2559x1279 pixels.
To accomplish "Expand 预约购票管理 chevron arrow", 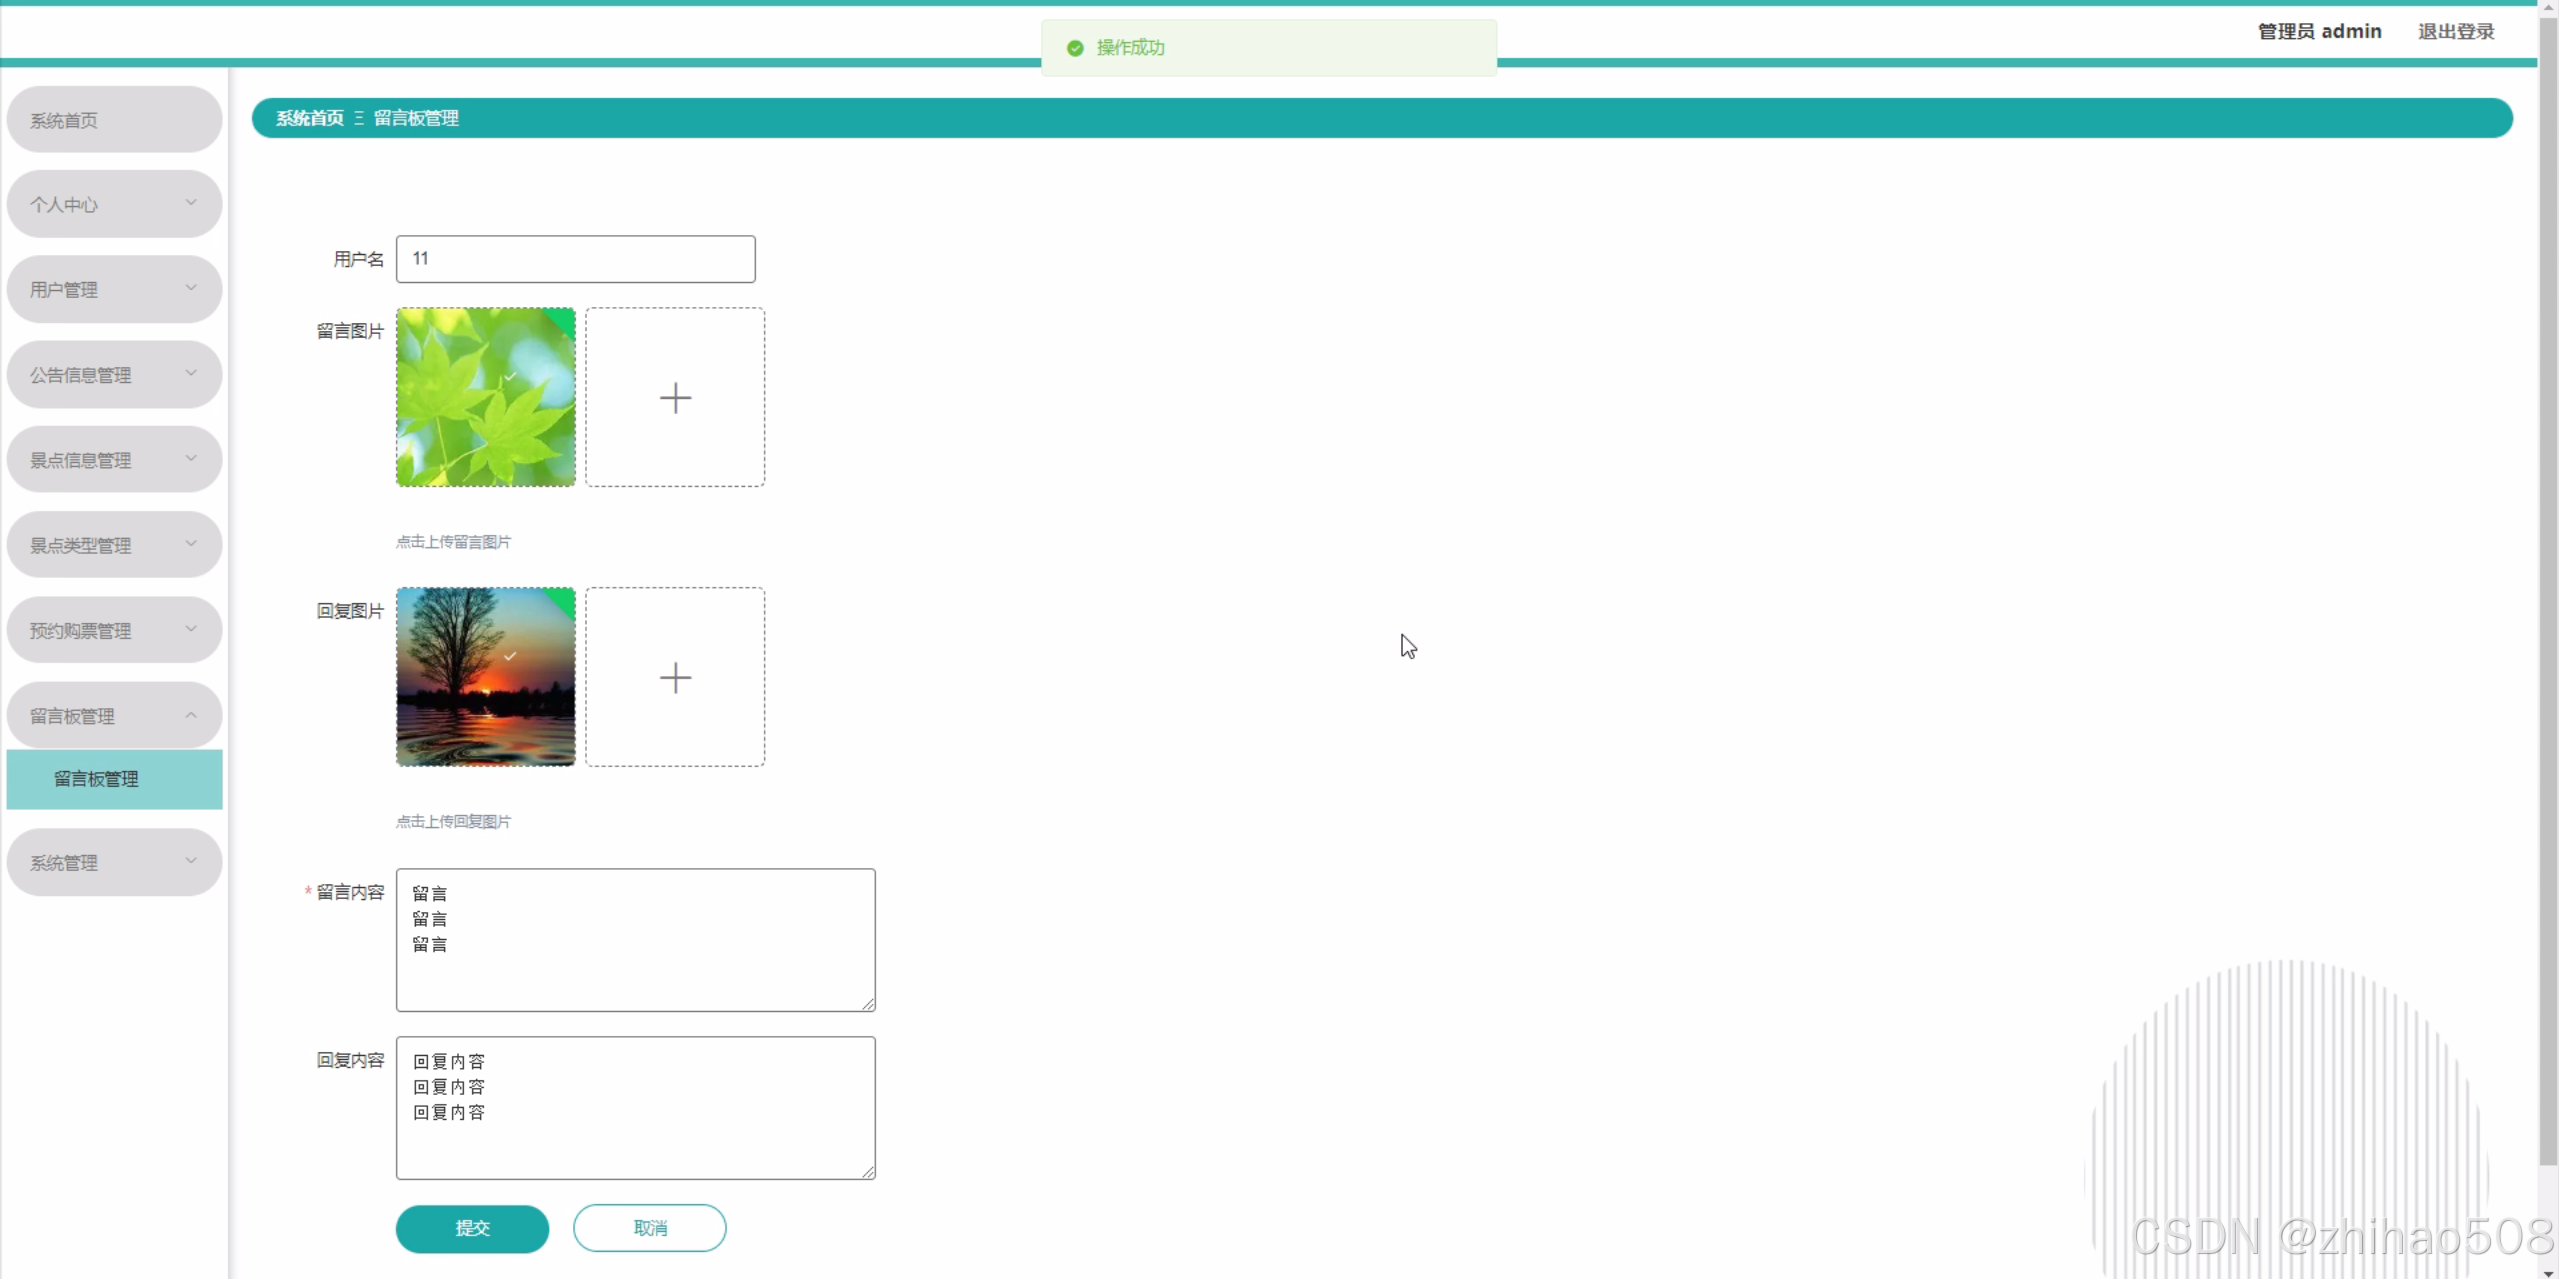I will point(190,629).
